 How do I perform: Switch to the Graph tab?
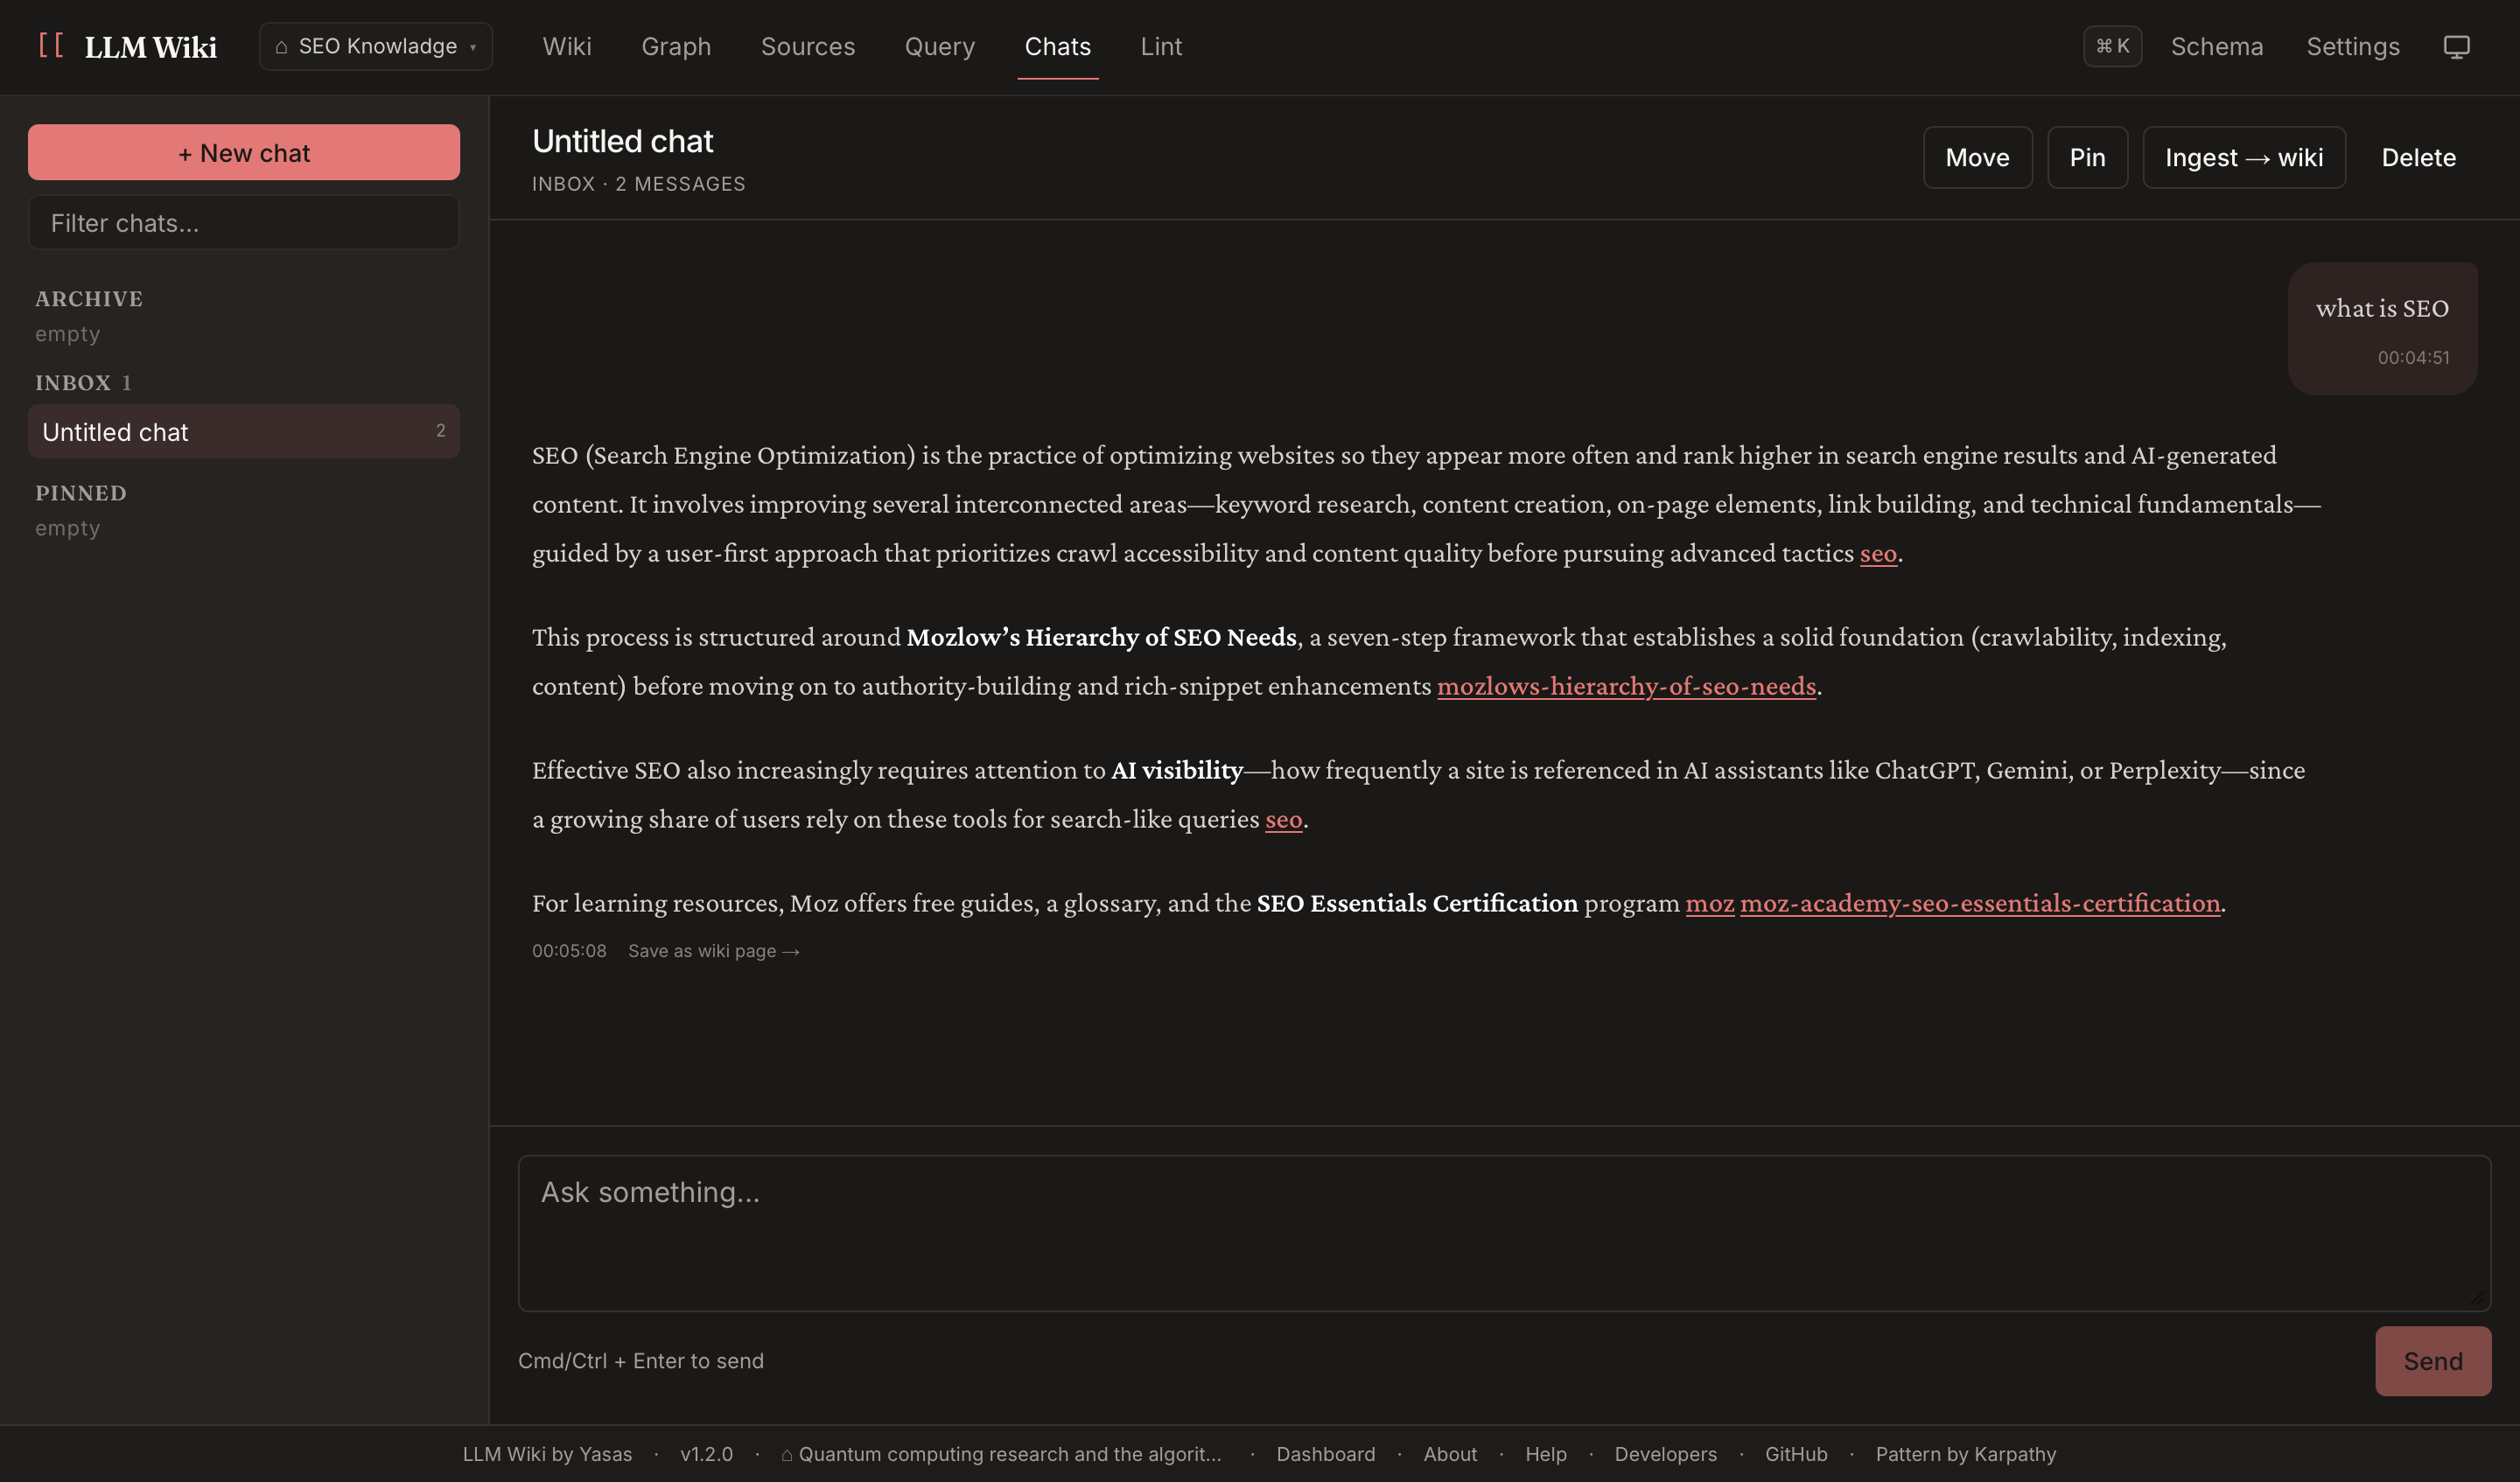point(676,46)
